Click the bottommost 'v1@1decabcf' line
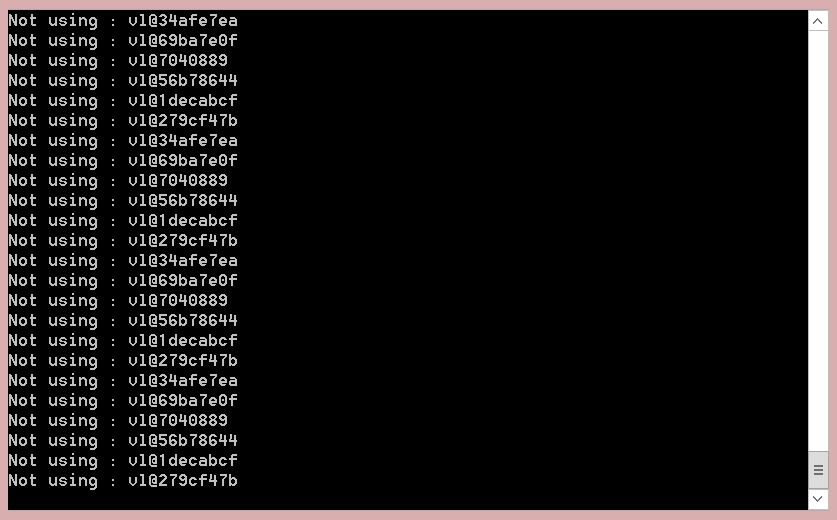 click(123, 461)
